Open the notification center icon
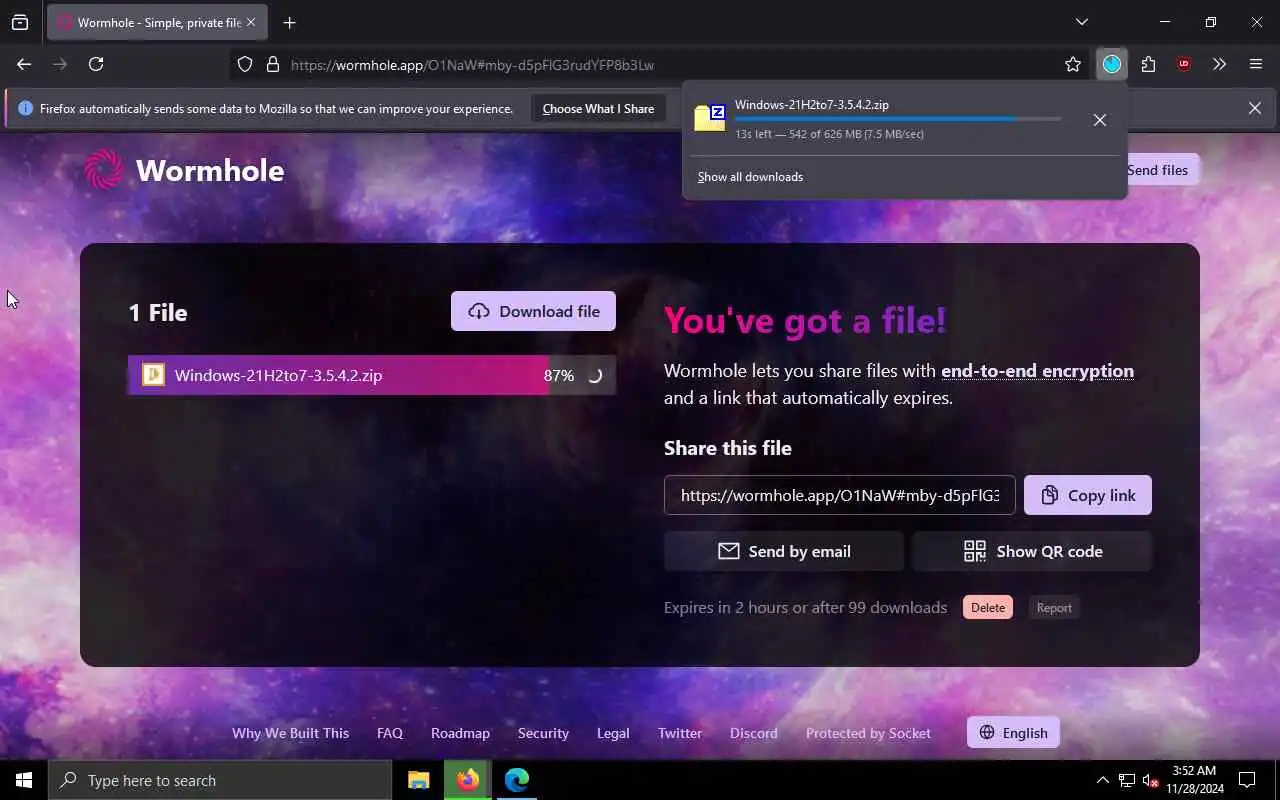 pos(1247,780)
